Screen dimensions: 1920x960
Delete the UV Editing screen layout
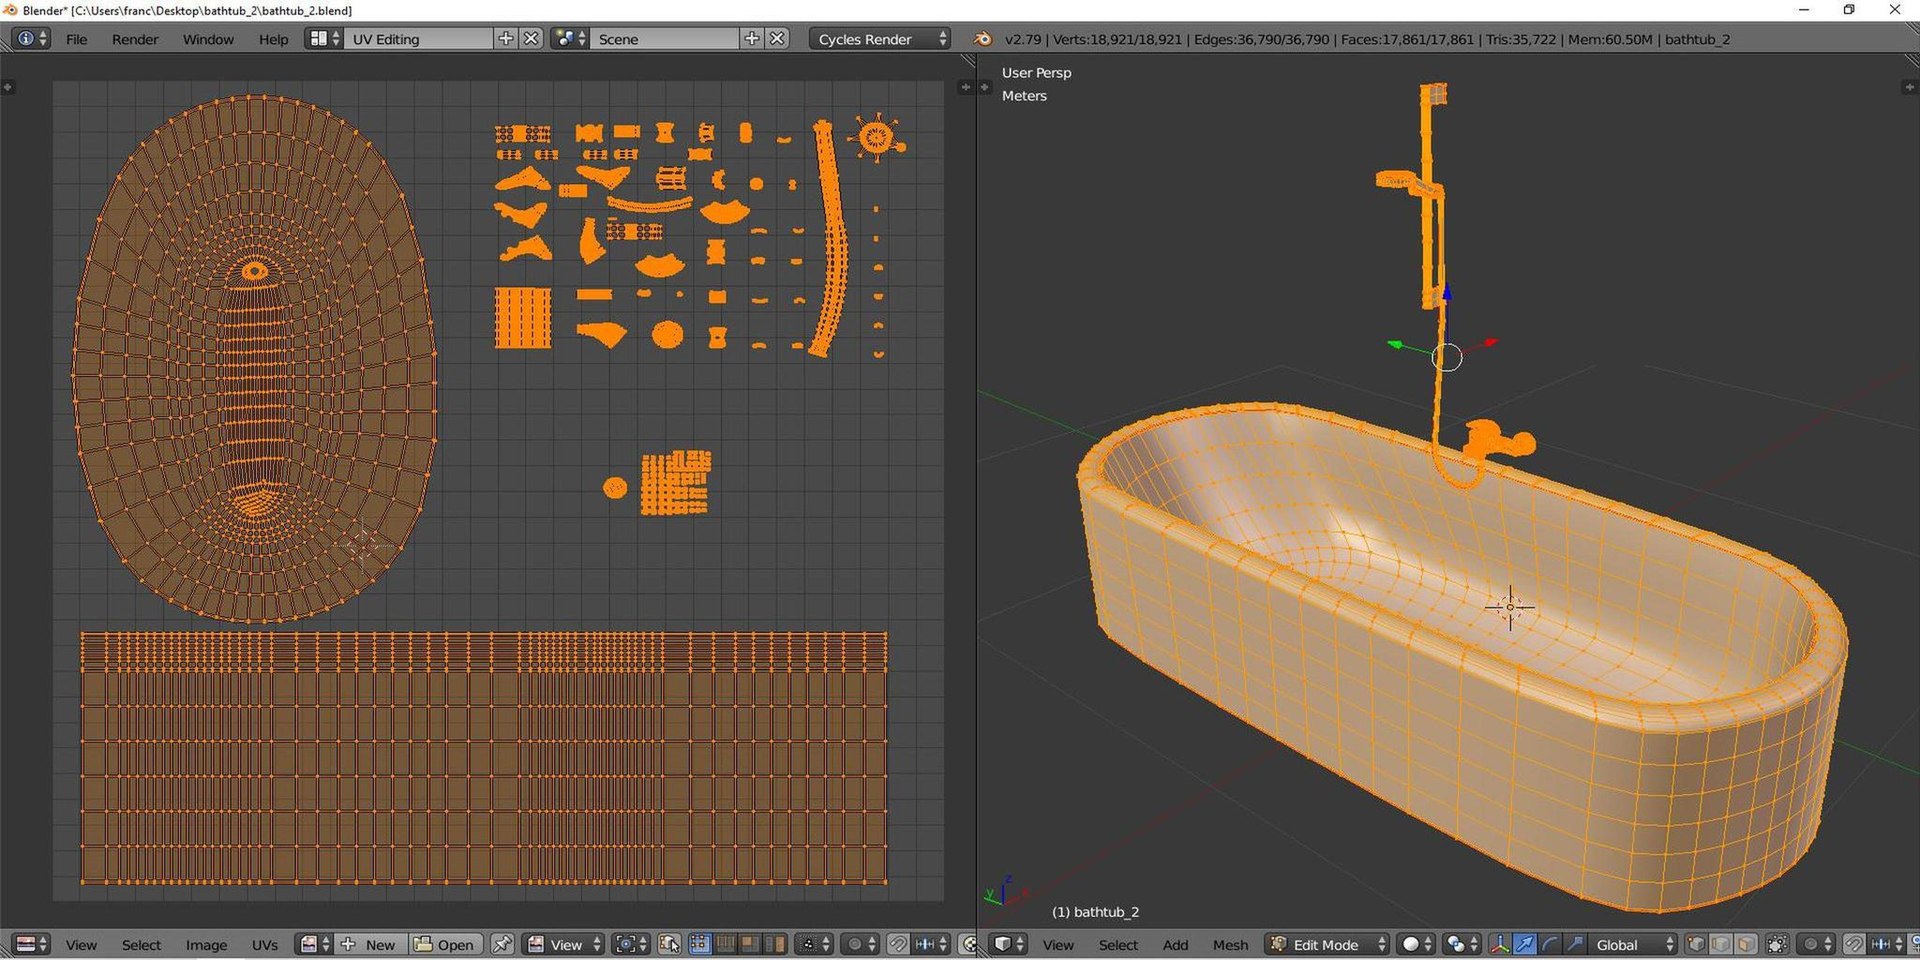tap(532, 39)
